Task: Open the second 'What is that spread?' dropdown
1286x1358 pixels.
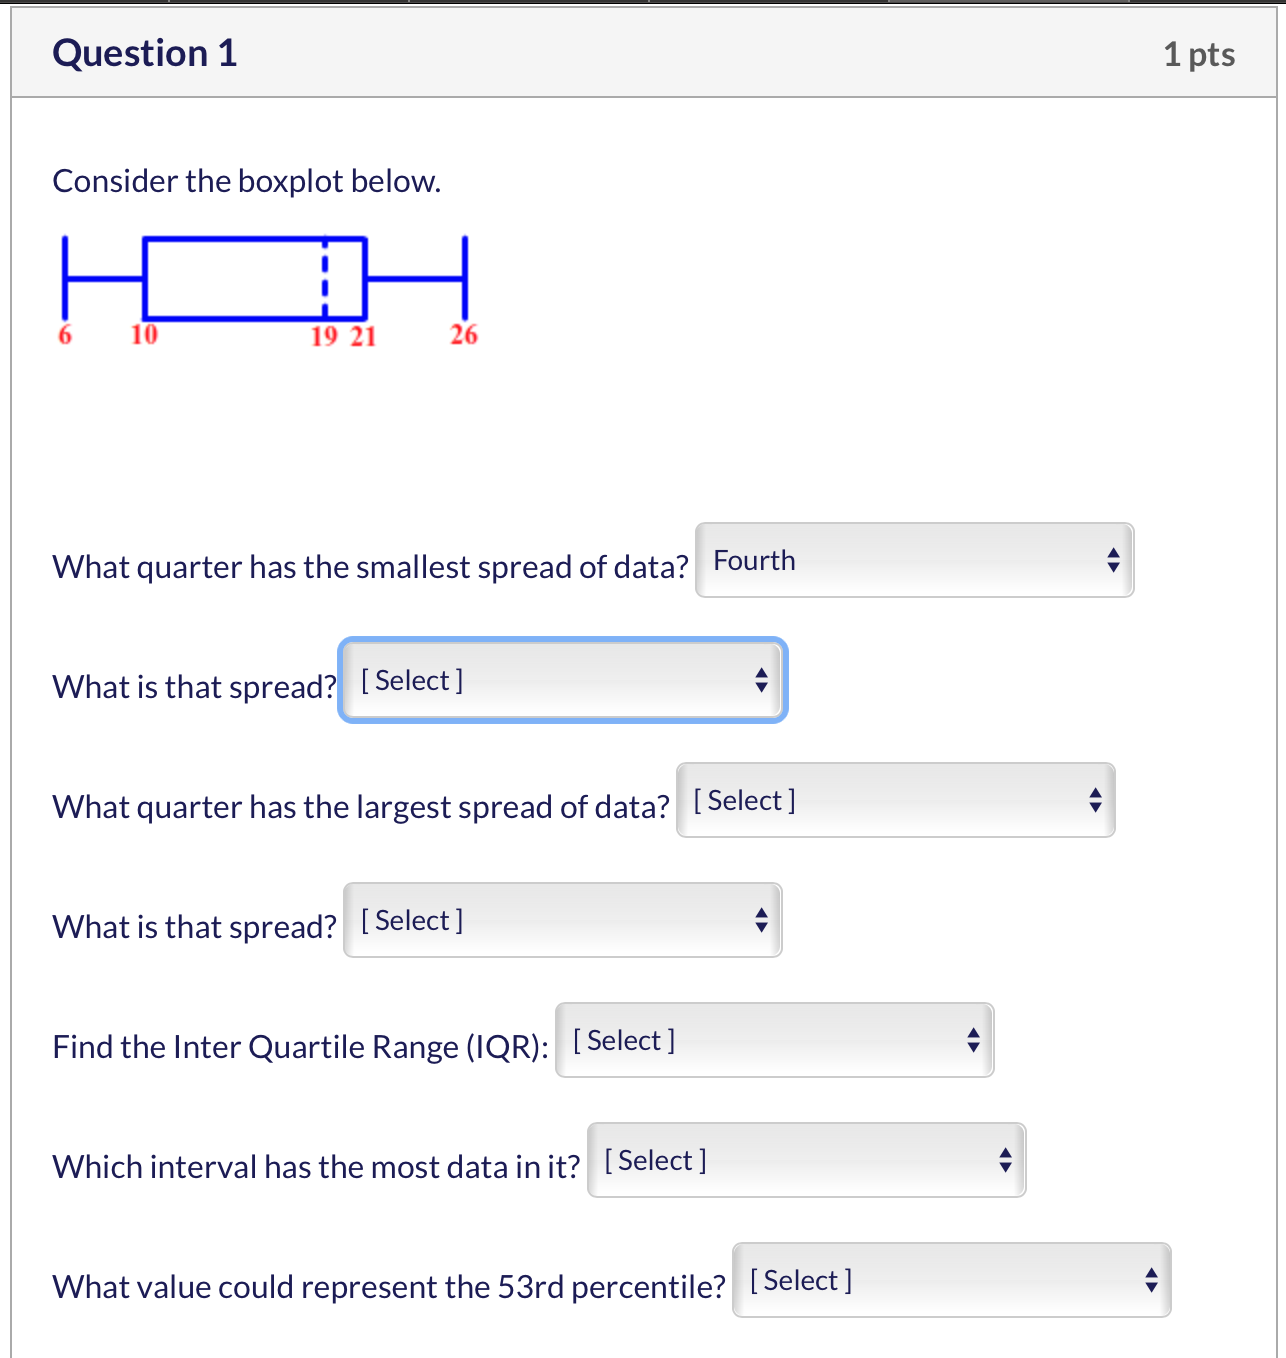Action: point(561,920)
